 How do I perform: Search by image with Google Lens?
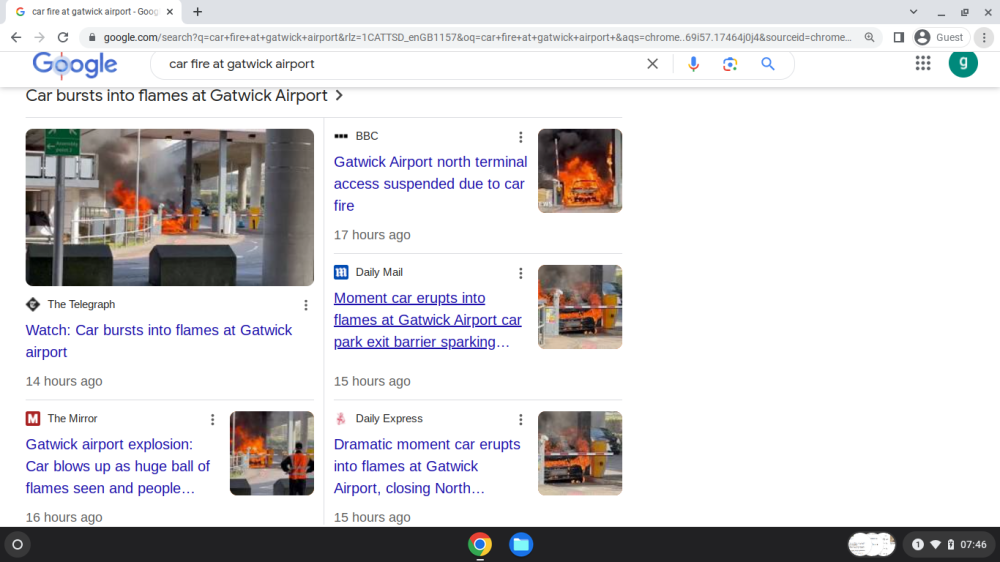pyautogui.click(x=730, y=64)
